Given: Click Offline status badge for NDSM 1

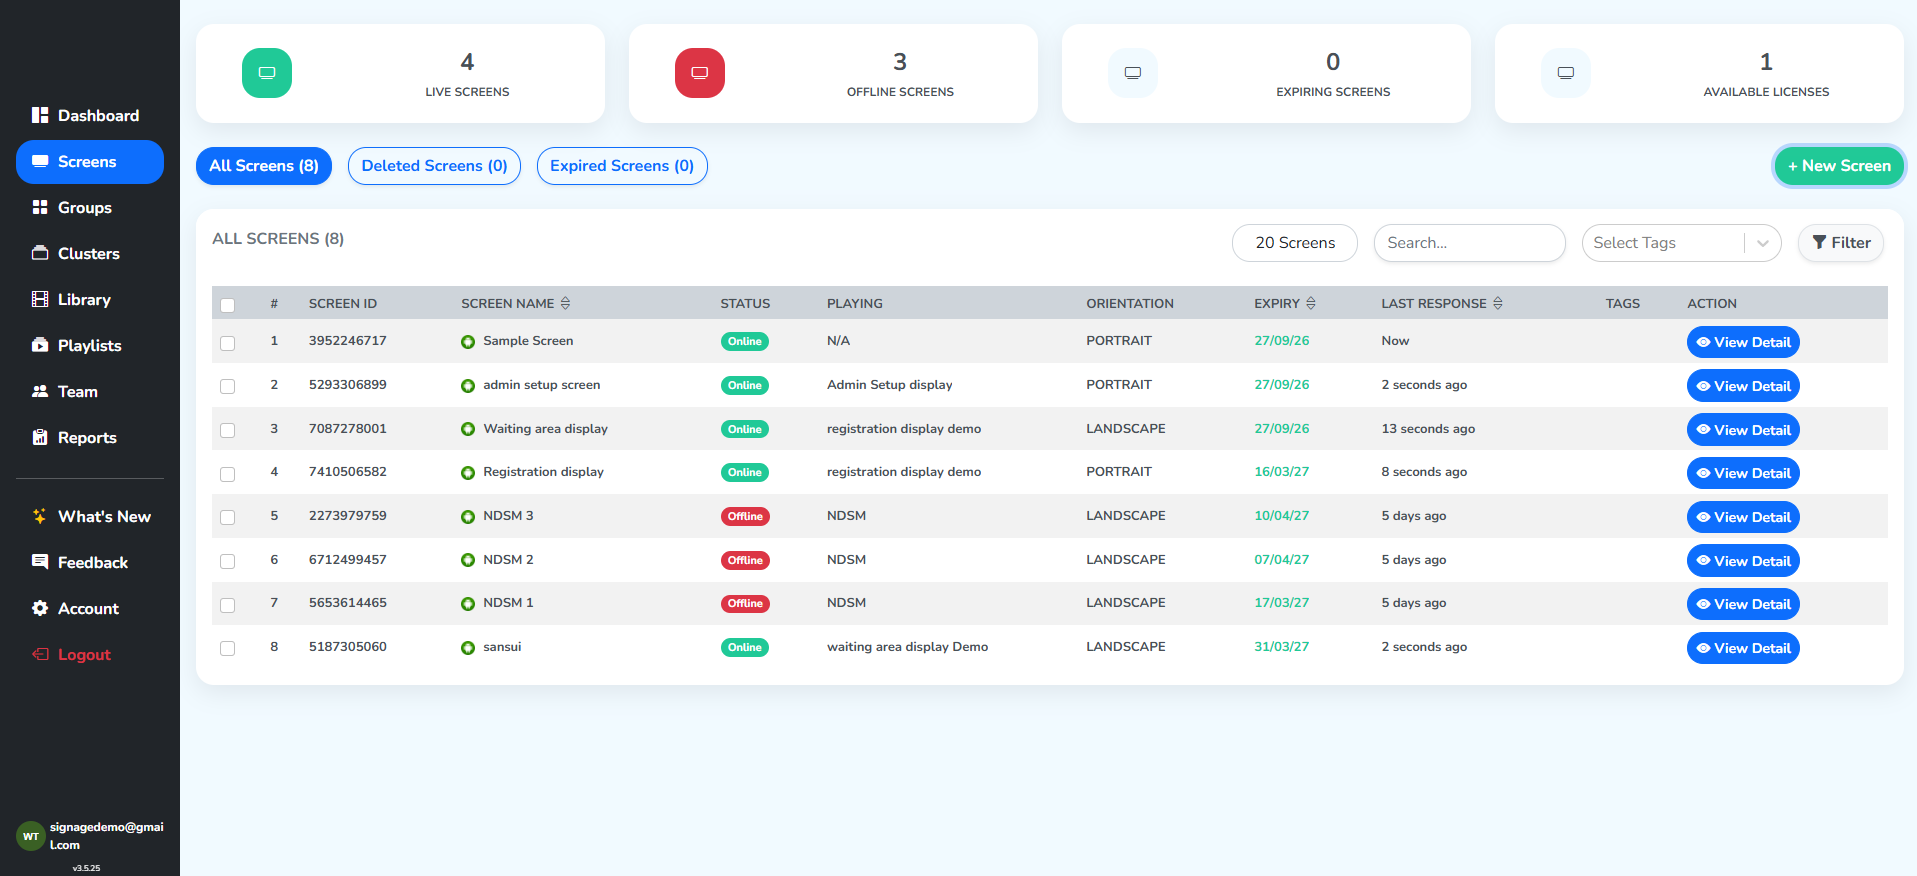Looking at the screenshot, I should coord(745,604).
